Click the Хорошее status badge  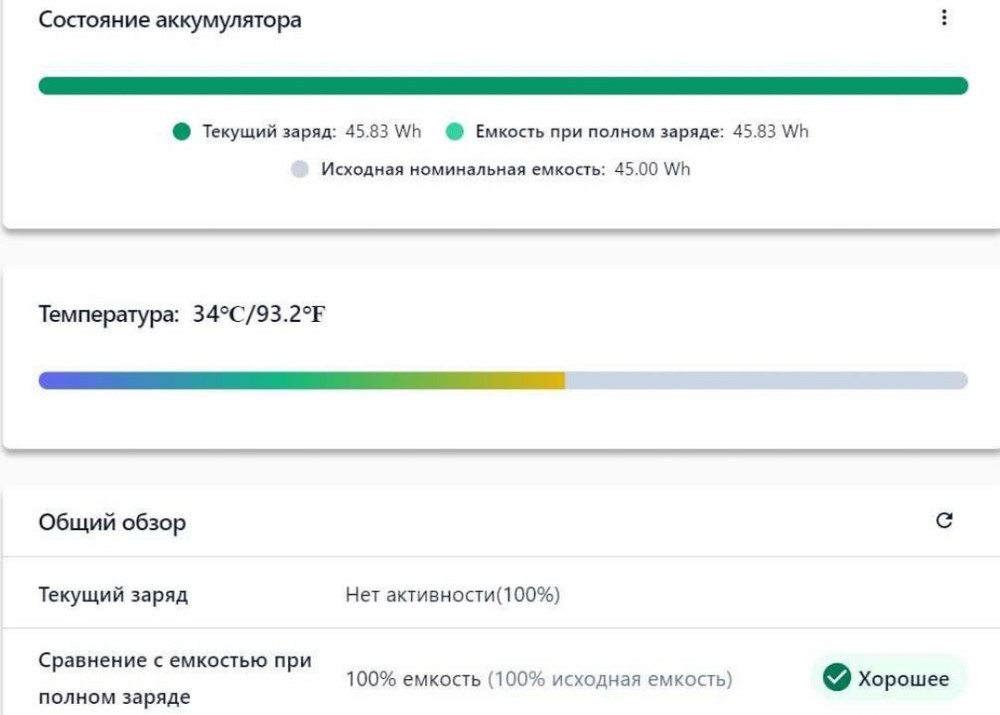(884, 677)
